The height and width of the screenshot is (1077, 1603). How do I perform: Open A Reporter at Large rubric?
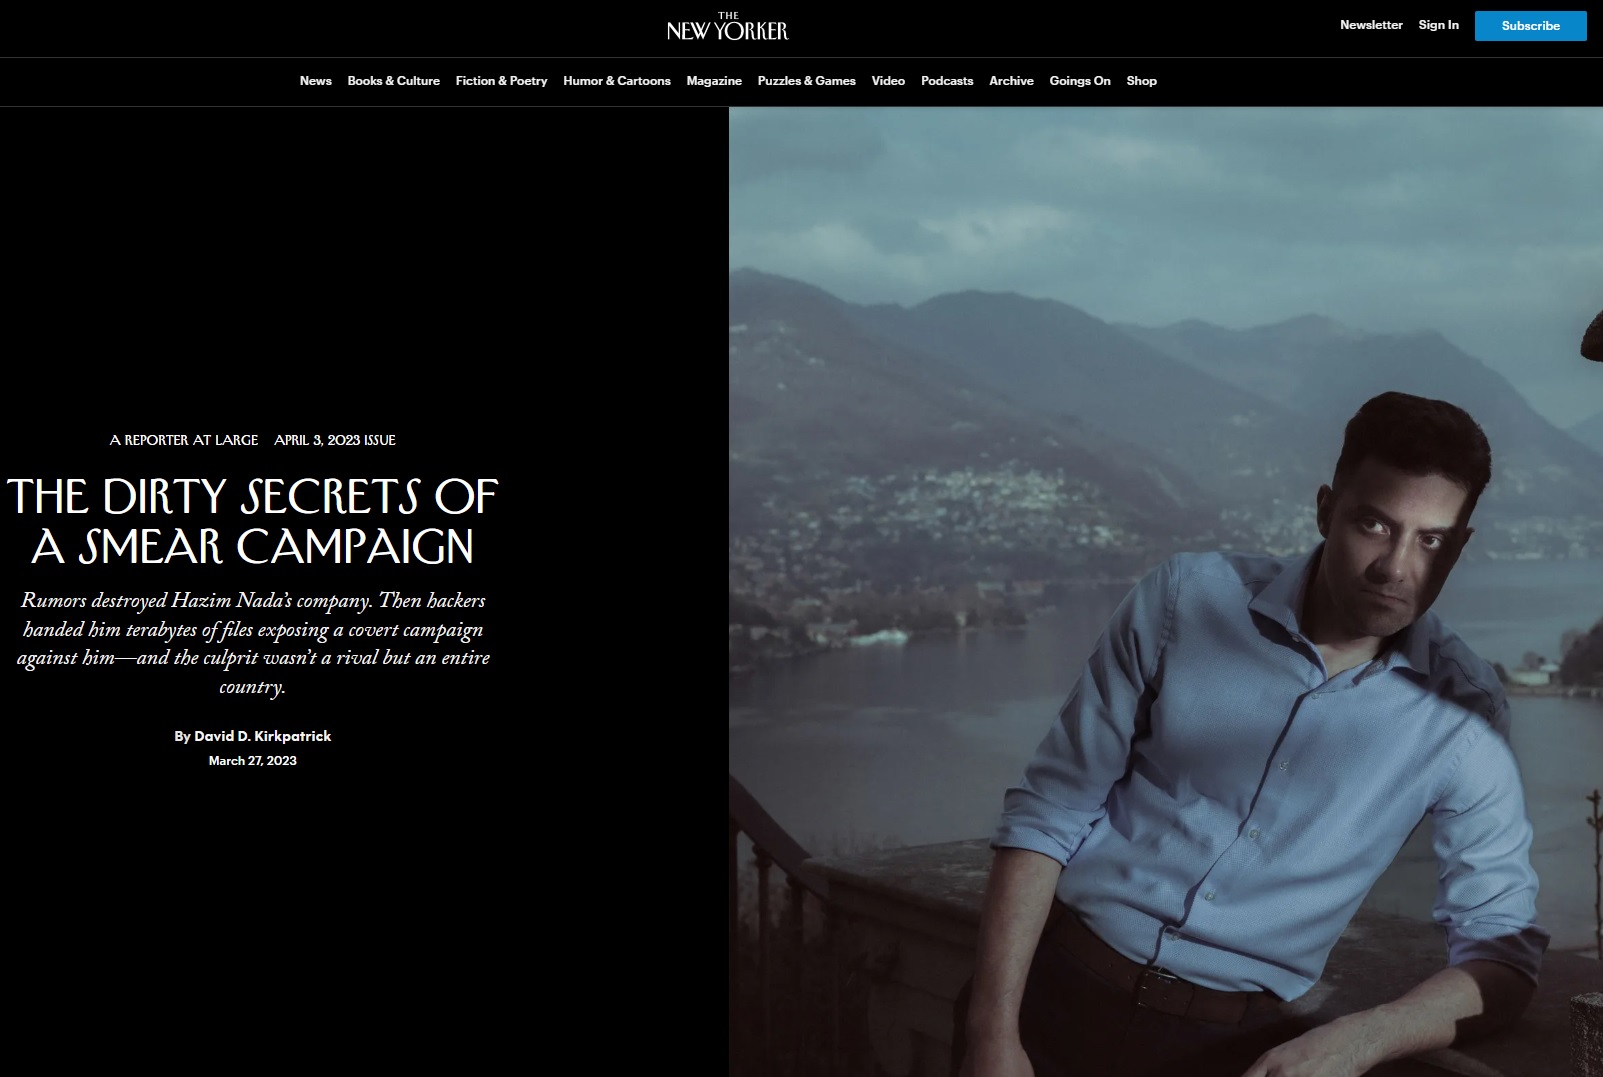(184, 440)
